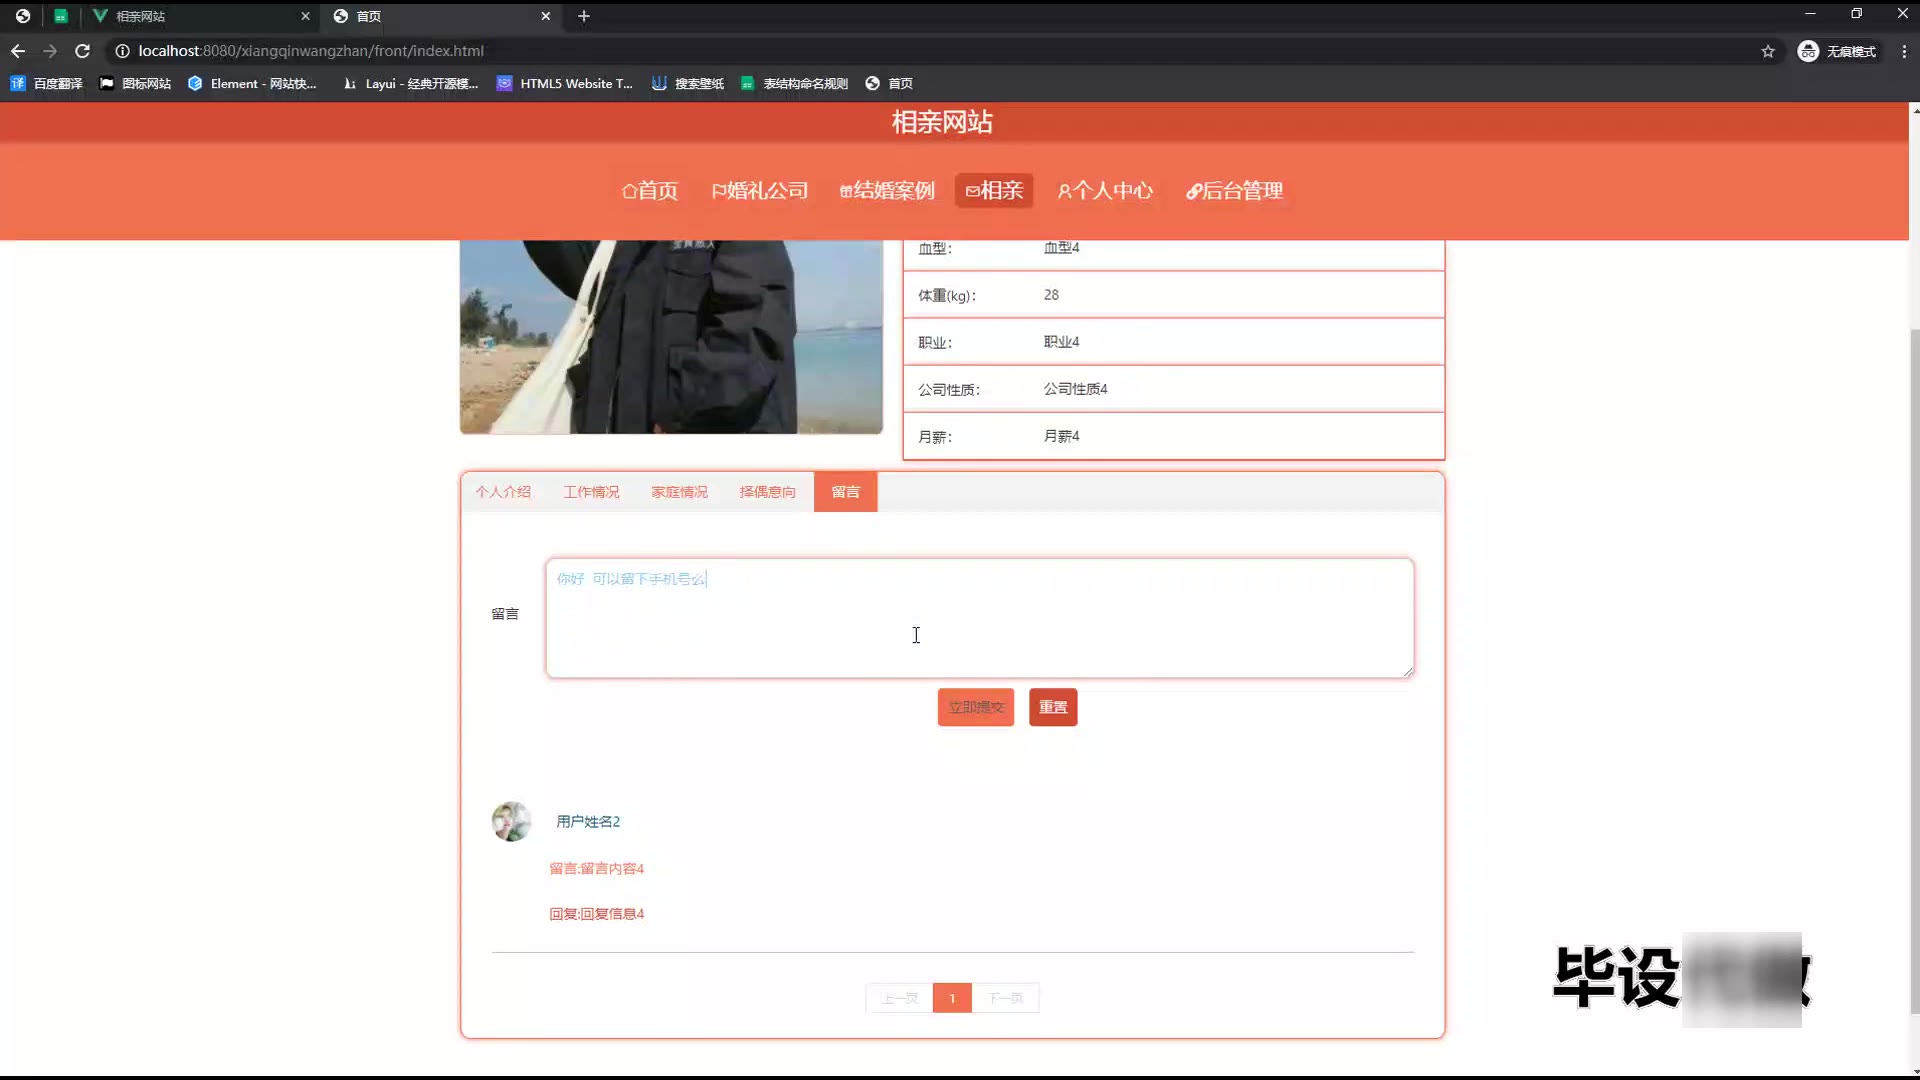This screenshot has height=1080, width=1920.
Task: Open Chrome three-dot menu
Action: [1904, 51]
